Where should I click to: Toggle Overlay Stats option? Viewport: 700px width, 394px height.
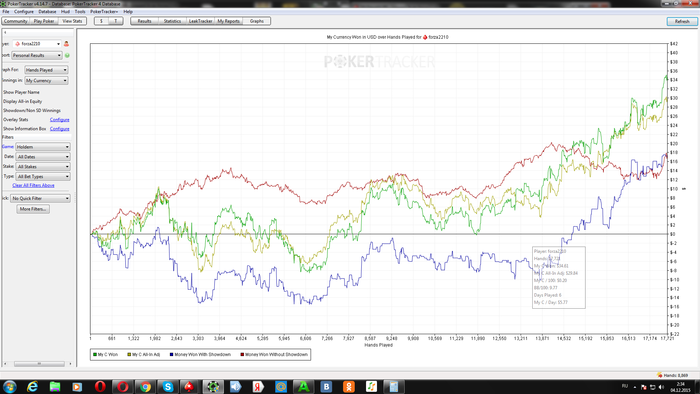[16, 120]
